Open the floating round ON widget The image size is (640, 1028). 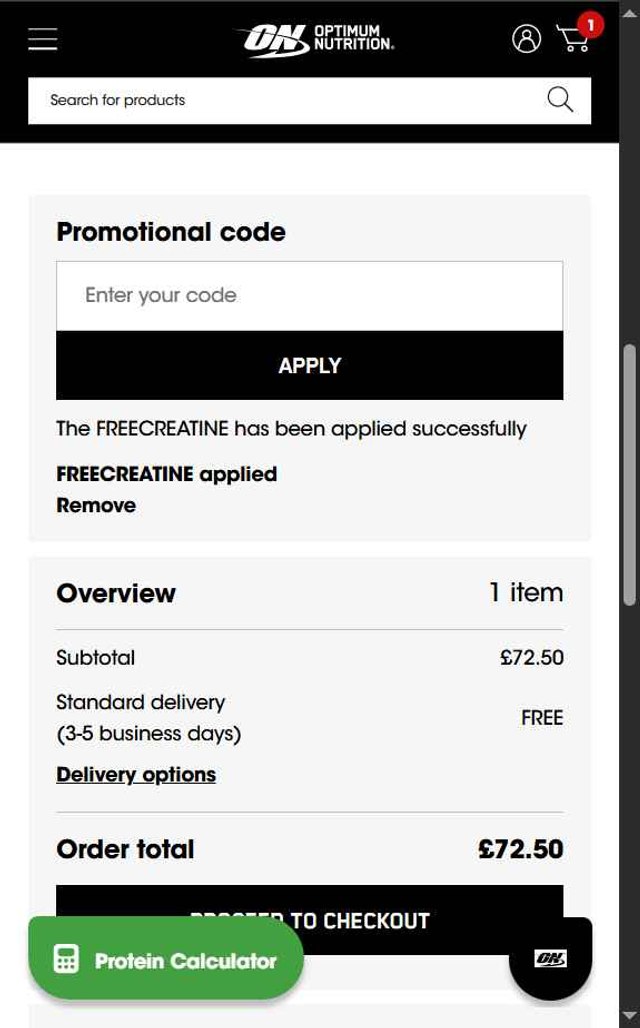click(x=550, y=959)
